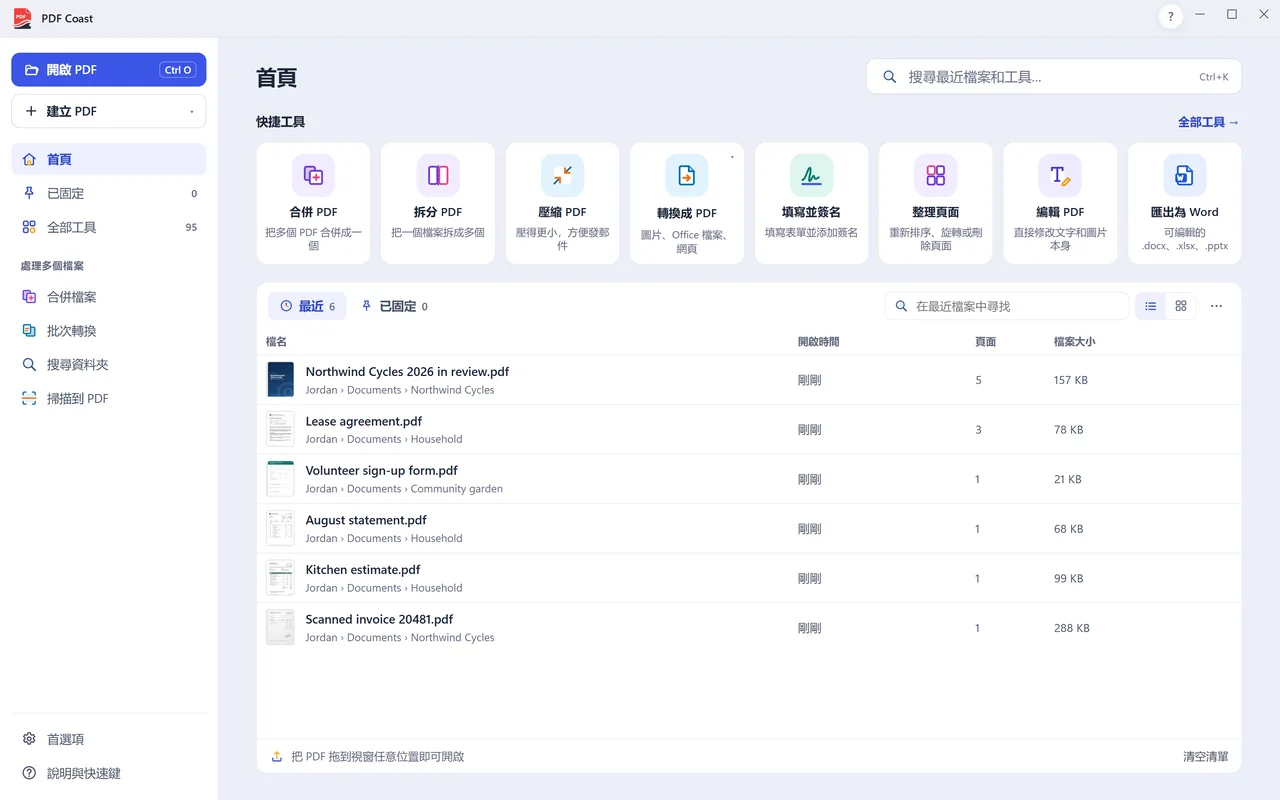This screenshot has height=800, width=1280.
Task: Click the help question mark in title bar
Action: (x=1170, y=17)
